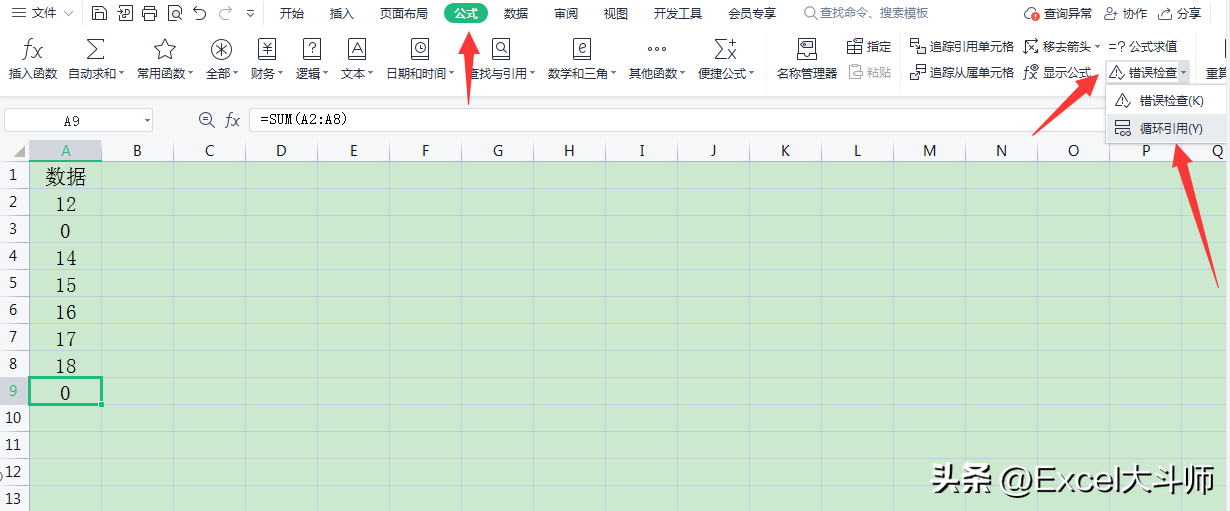Click the Save icon in quick toolbar

99,13
